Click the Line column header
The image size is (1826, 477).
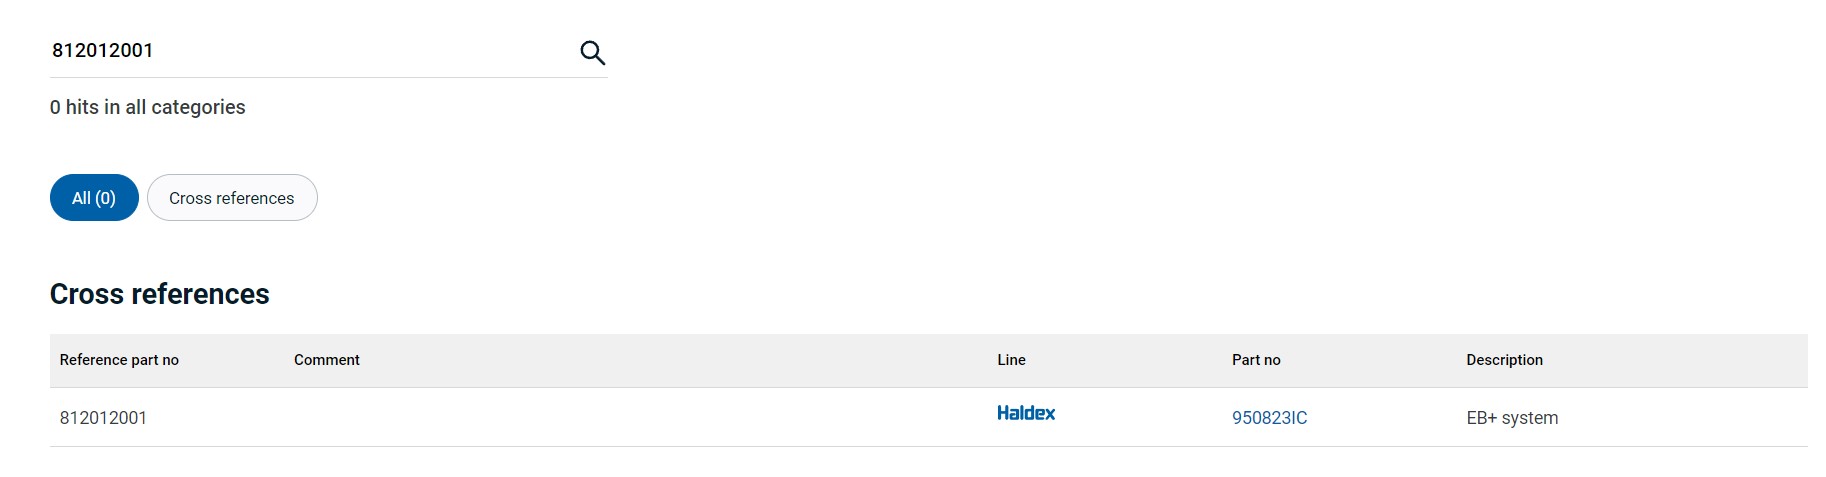[1011, 360]
